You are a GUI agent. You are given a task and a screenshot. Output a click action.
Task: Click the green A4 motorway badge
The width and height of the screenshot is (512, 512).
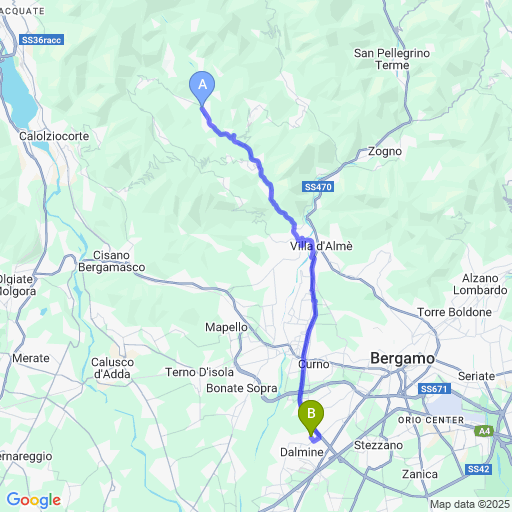(484, 431)
